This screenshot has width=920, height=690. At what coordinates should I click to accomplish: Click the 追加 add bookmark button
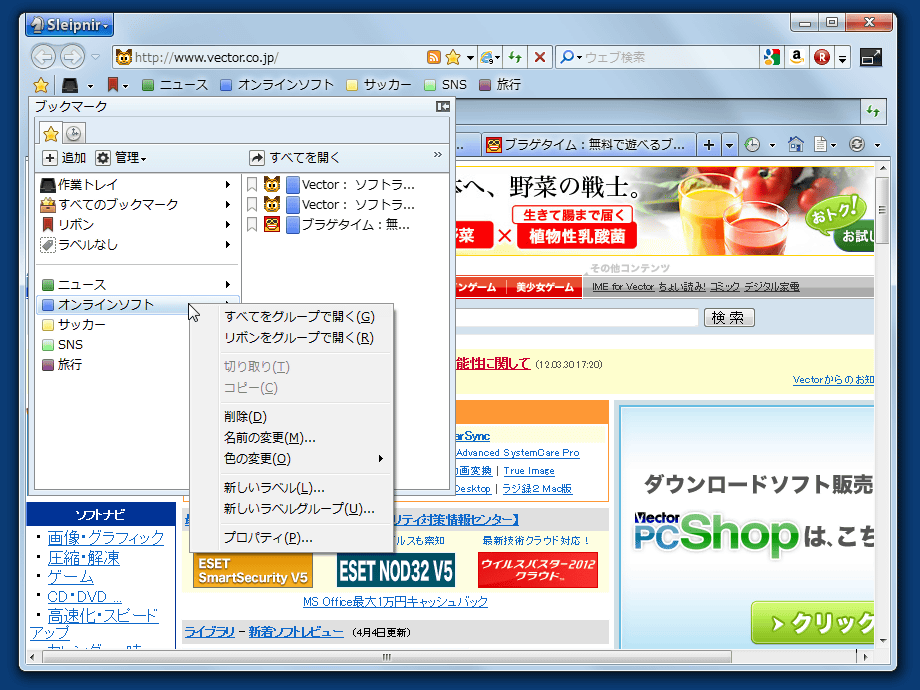[65, 157]
